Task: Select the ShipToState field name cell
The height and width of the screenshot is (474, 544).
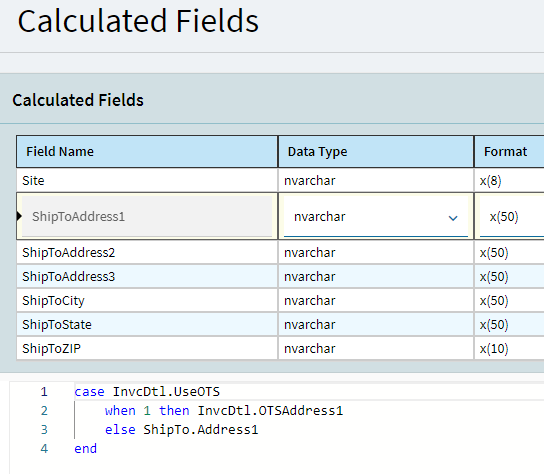Action: (x=147, y=324)
